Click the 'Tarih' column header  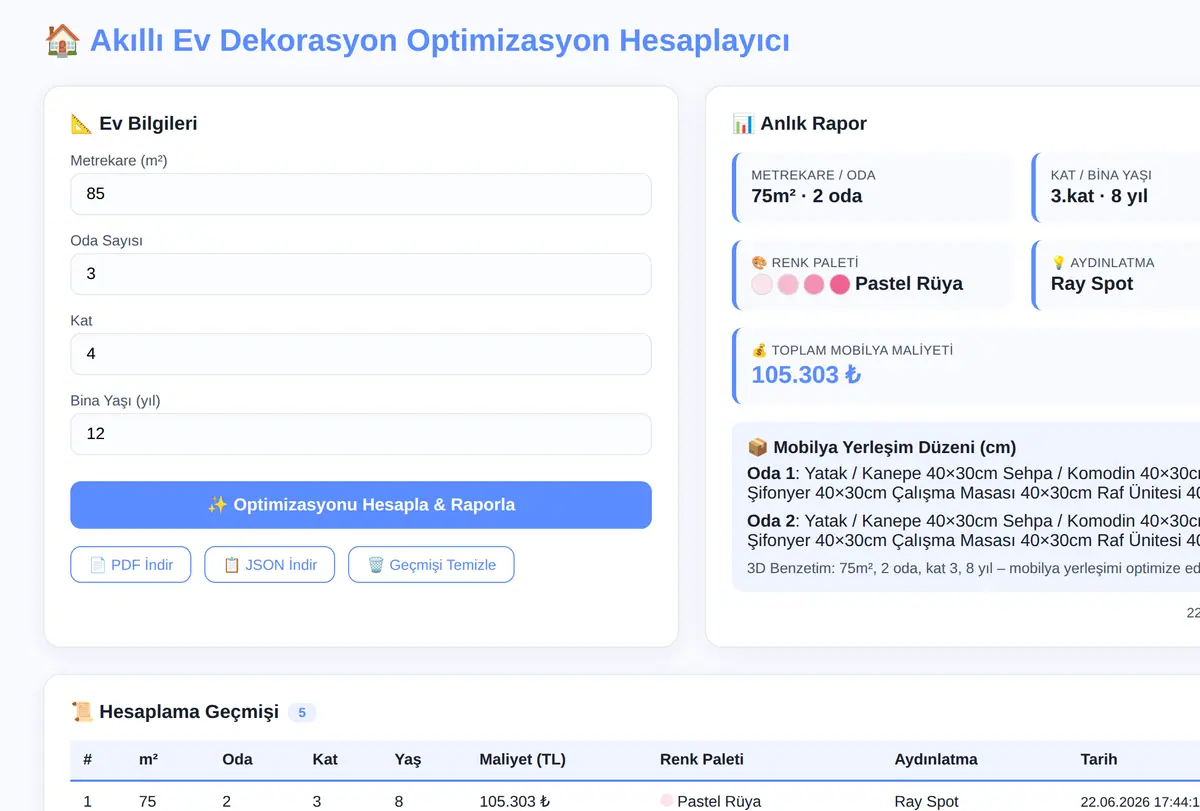click(1098, 759)
